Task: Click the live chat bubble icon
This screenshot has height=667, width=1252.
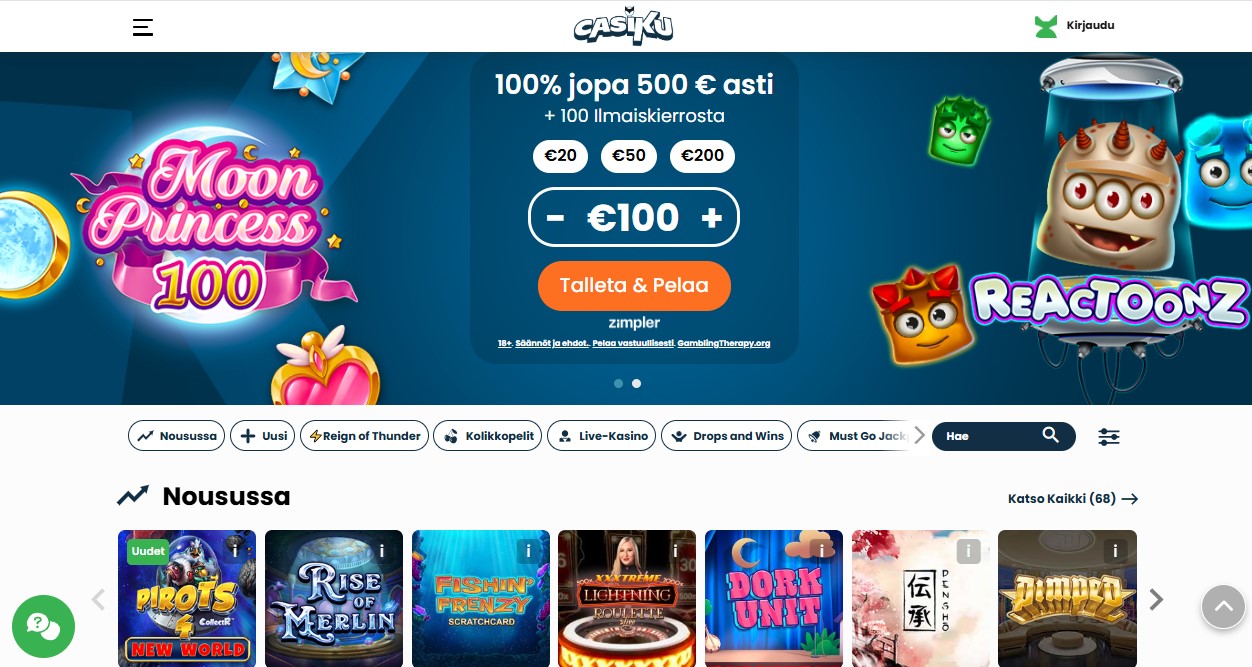Action: [43, 626]
